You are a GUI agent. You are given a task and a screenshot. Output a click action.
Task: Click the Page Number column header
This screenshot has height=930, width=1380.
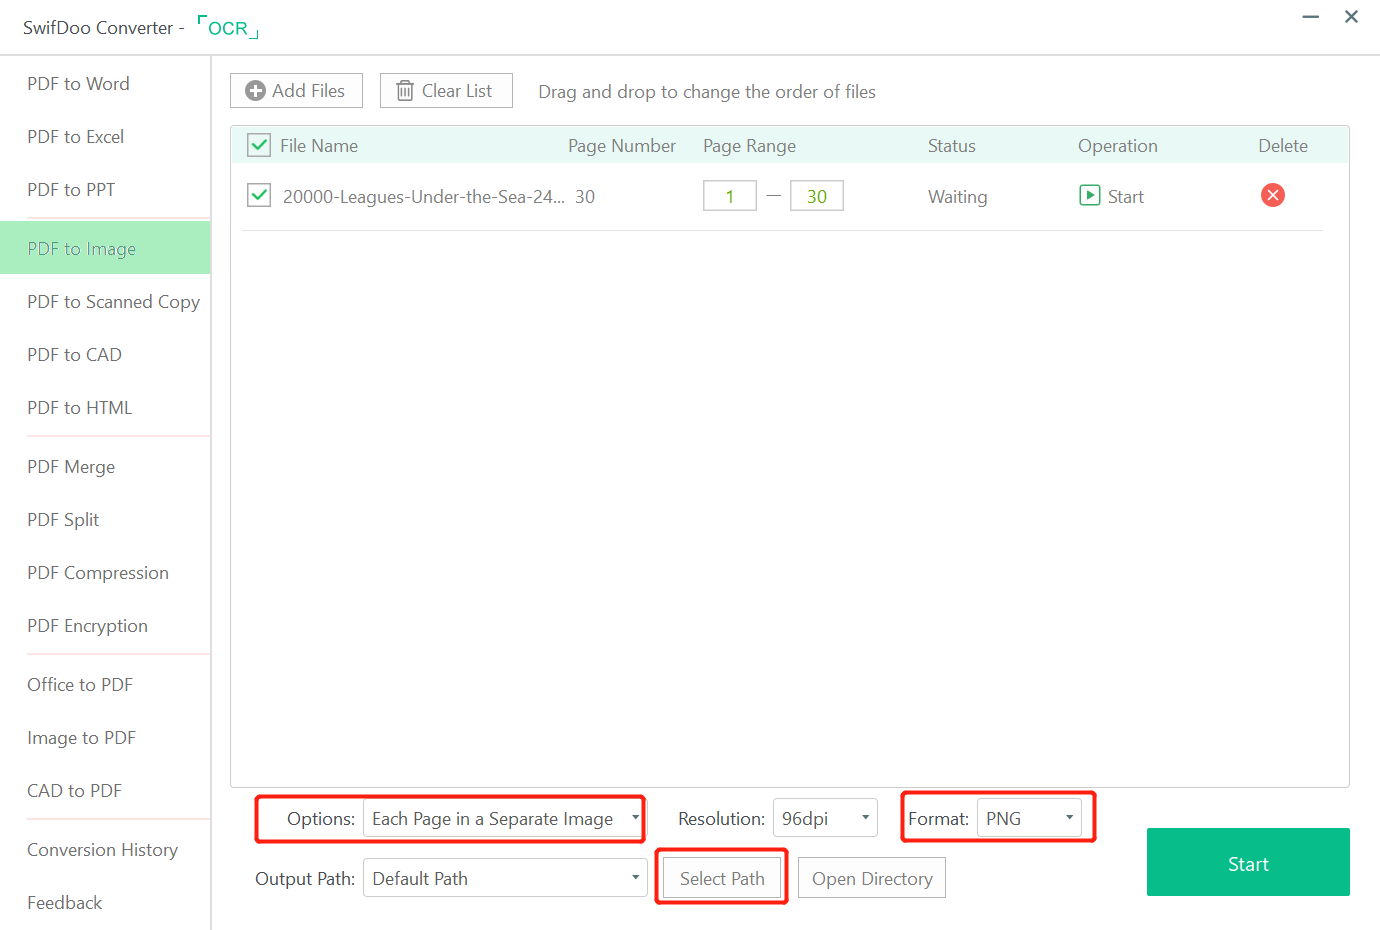pyautogui.click(x=622, y=146)
